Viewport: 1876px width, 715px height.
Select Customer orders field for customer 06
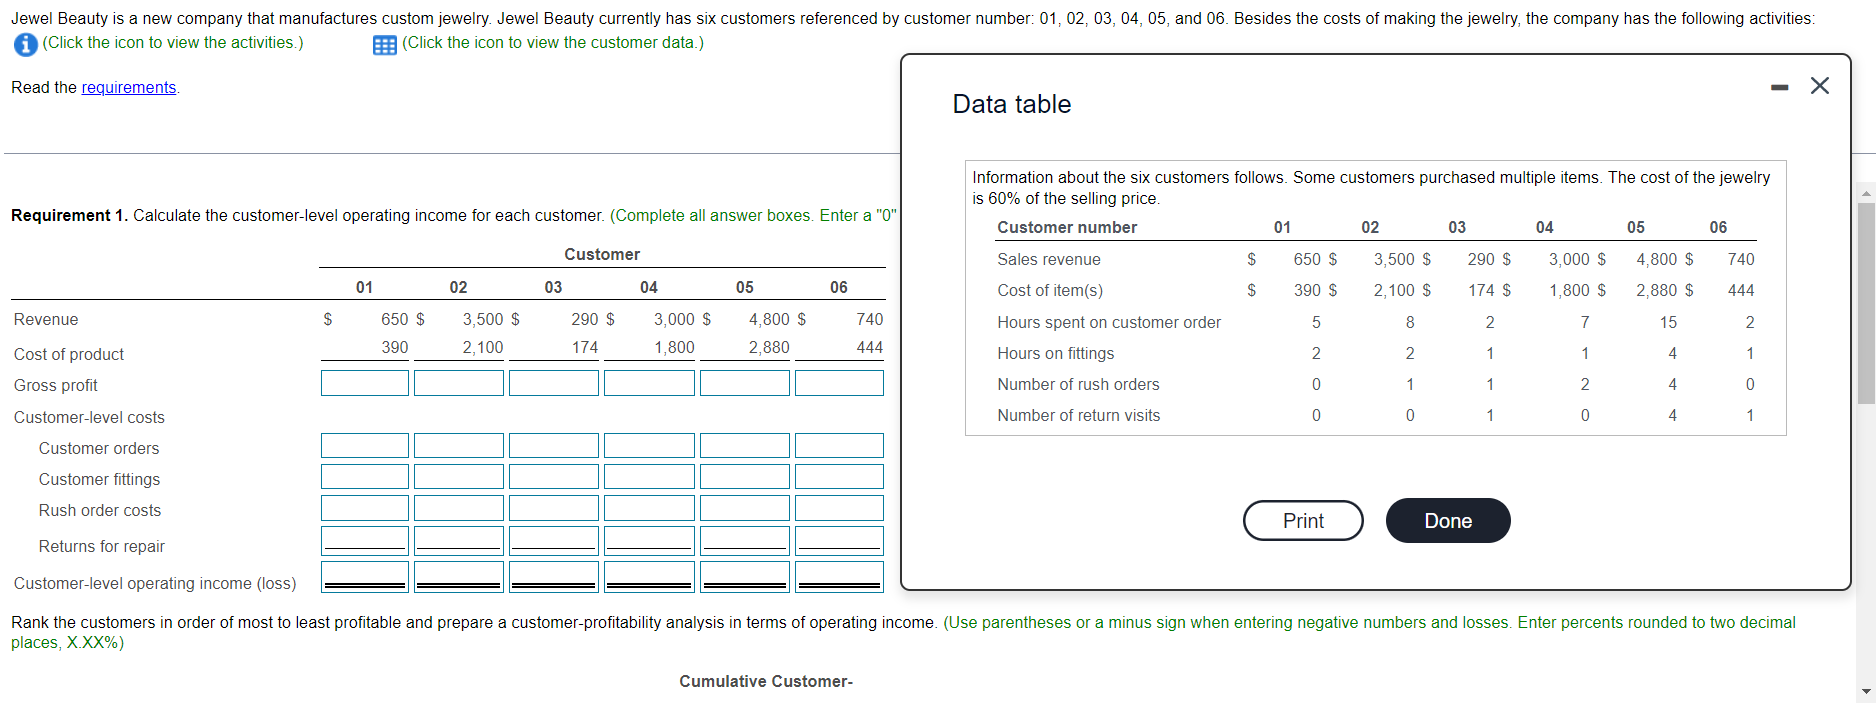click(x=839, y=446)
